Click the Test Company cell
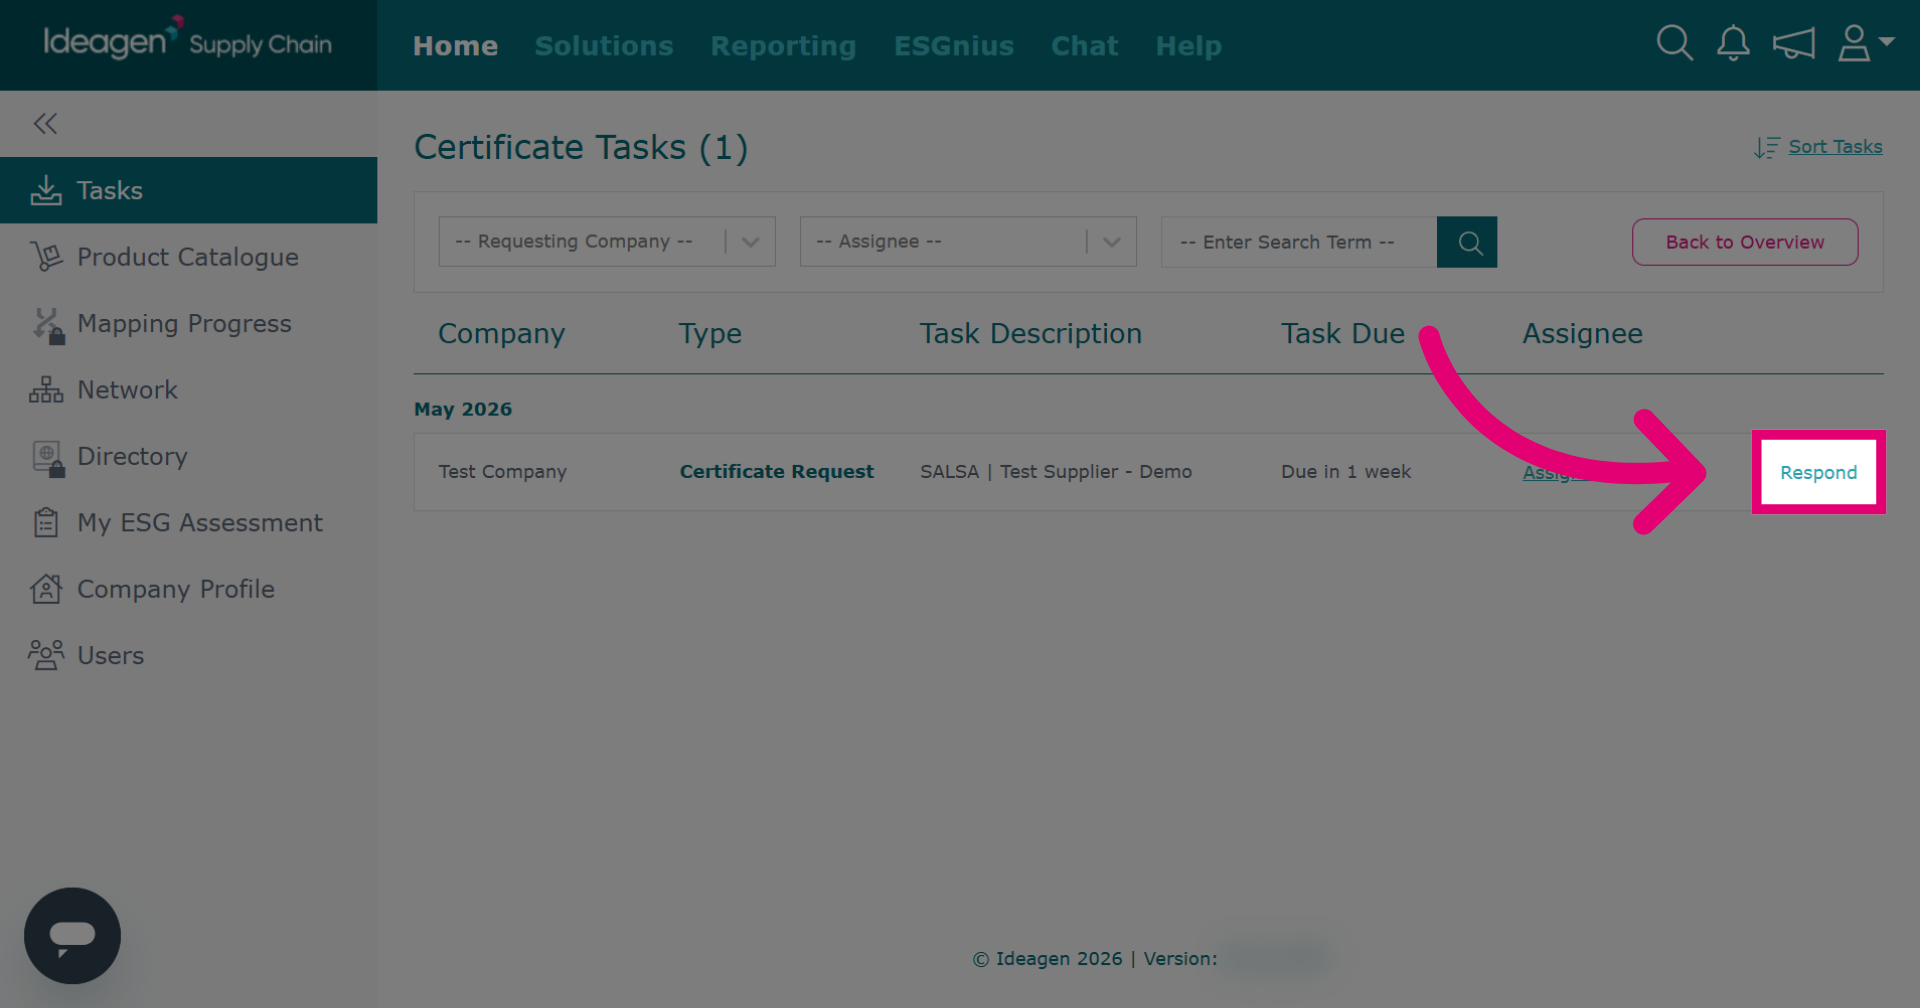The width and height of the screenshot is (1920, 1008). pyautogui.click(x=502, y=472)
